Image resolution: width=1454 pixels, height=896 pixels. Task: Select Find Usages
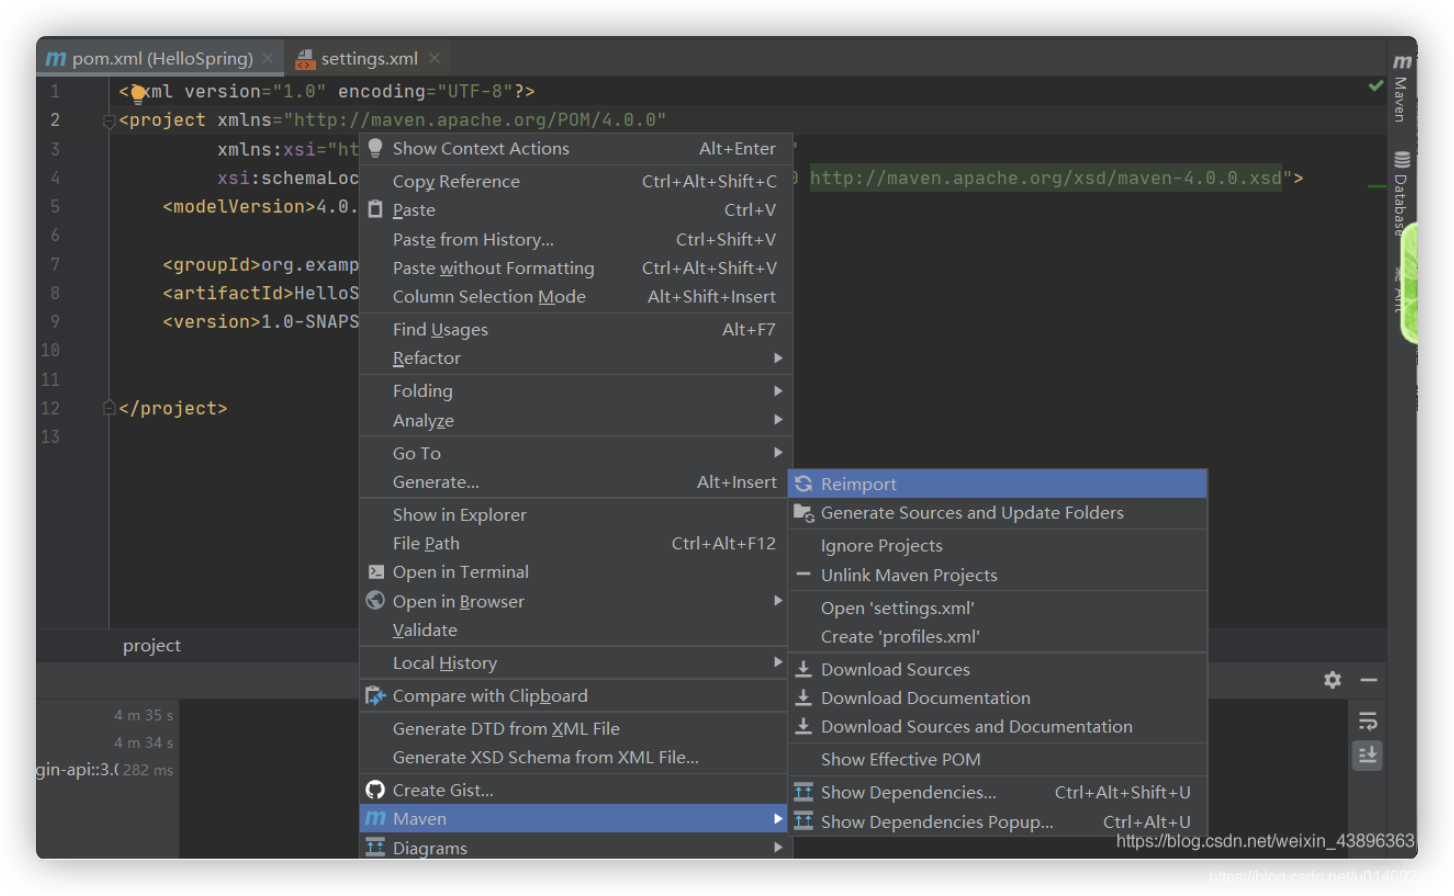tap(576, 329)
